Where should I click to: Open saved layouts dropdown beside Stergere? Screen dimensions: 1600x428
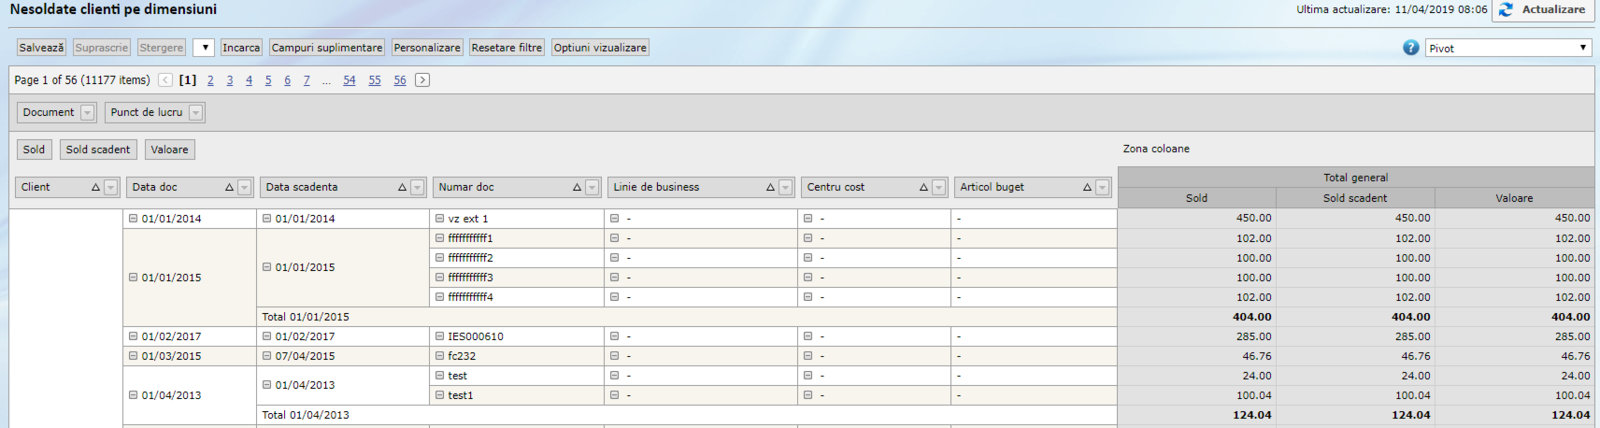(x=203, y=48)
